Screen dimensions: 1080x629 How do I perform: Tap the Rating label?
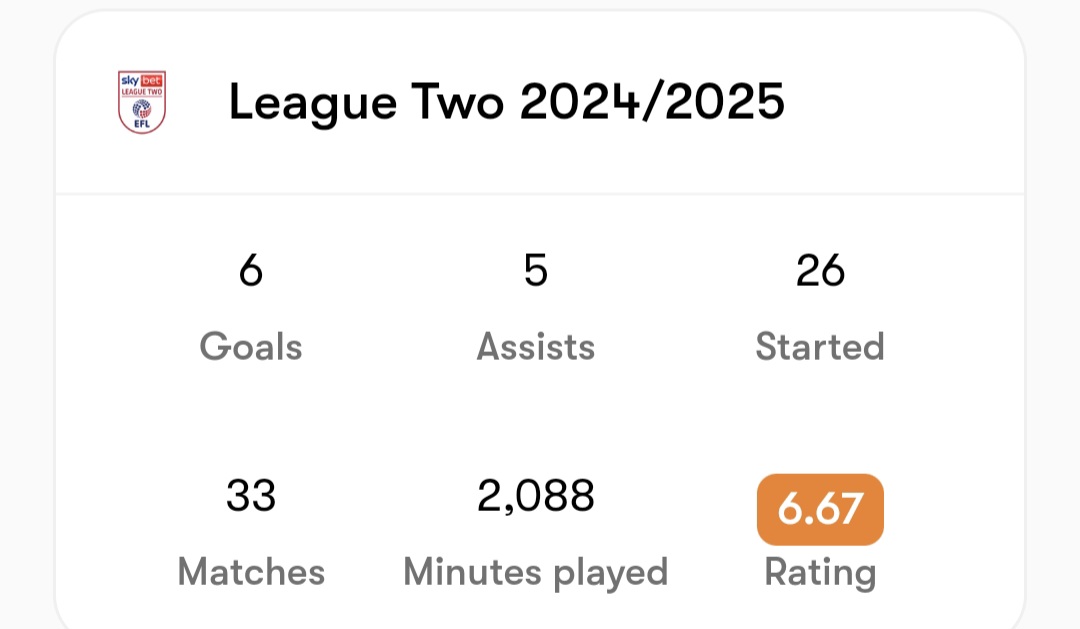coord(820,573)
